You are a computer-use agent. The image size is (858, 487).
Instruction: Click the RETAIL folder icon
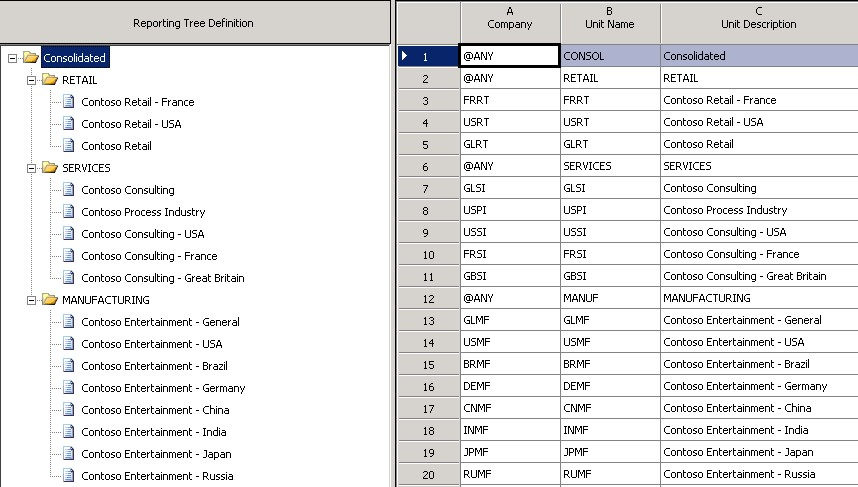click(50, 80)
